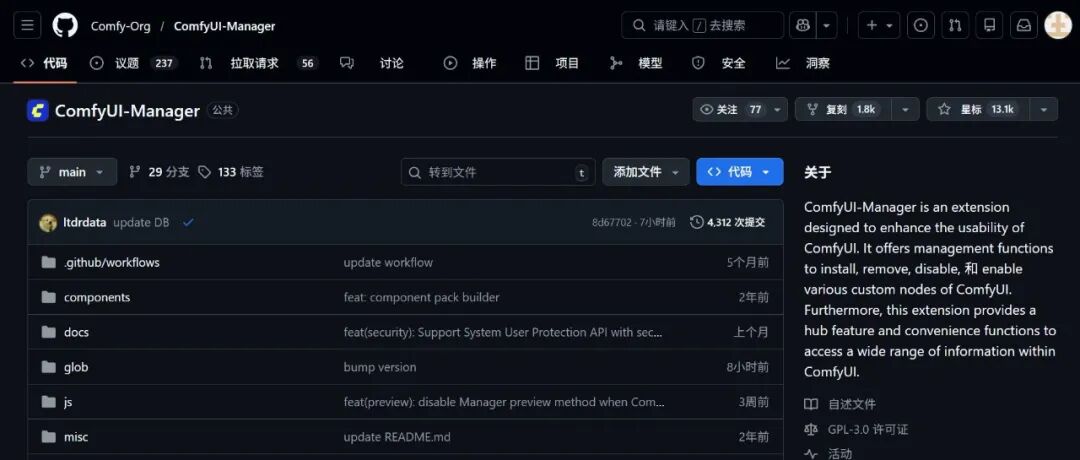Open the notifications inbox icon
This screenshot has width=1080, height=460.
point(1024,25)
